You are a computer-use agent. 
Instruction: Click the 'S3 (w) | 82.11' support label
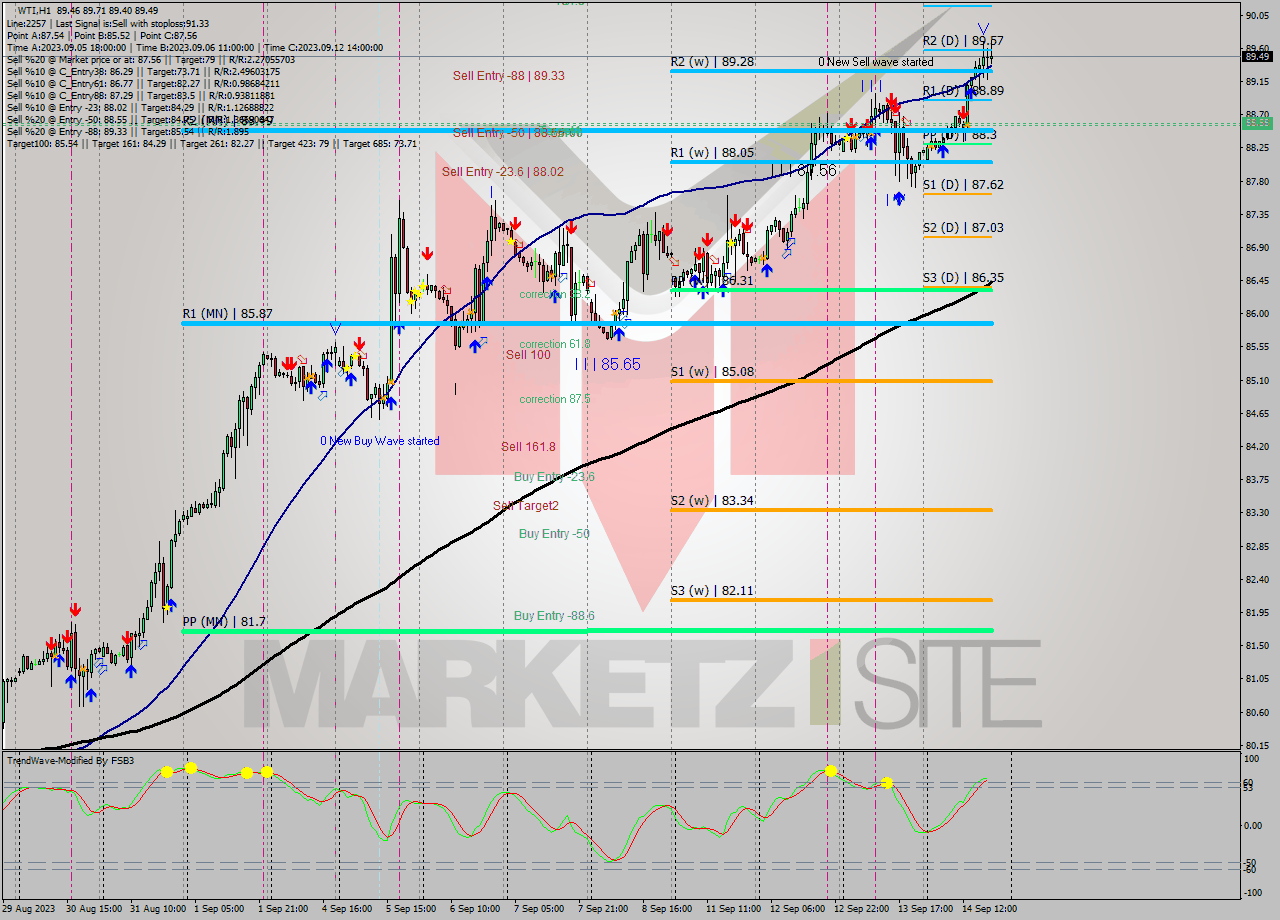pos(712,591)
